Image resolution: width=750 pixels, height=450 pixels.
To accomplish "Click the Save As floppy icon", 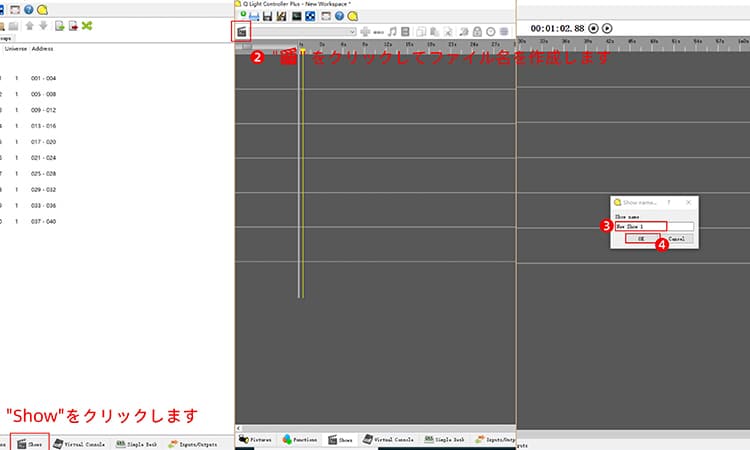I will click(x=281, y=16).
